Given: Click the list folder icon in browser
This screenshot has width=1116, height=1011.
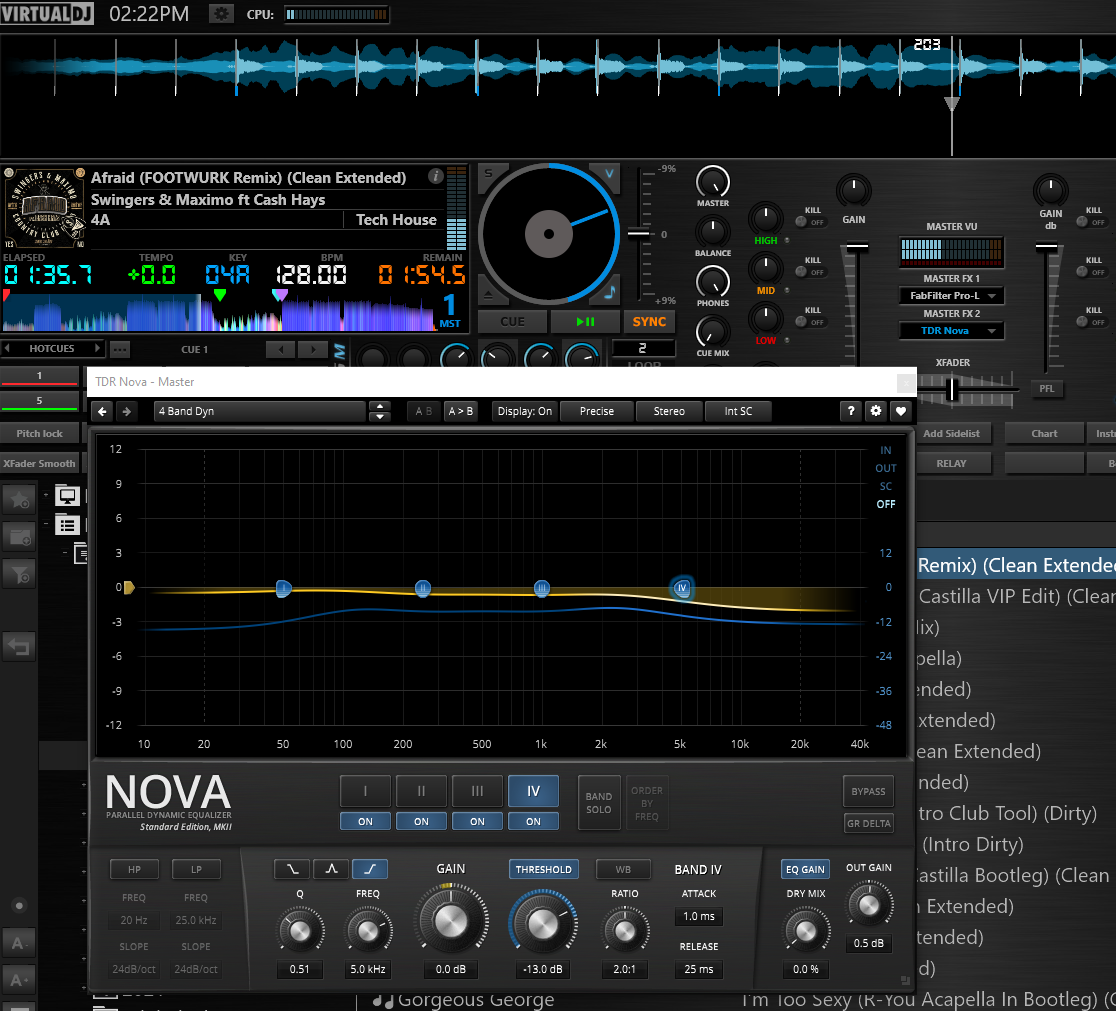Looking at the screenshot, I should point(68,525).
